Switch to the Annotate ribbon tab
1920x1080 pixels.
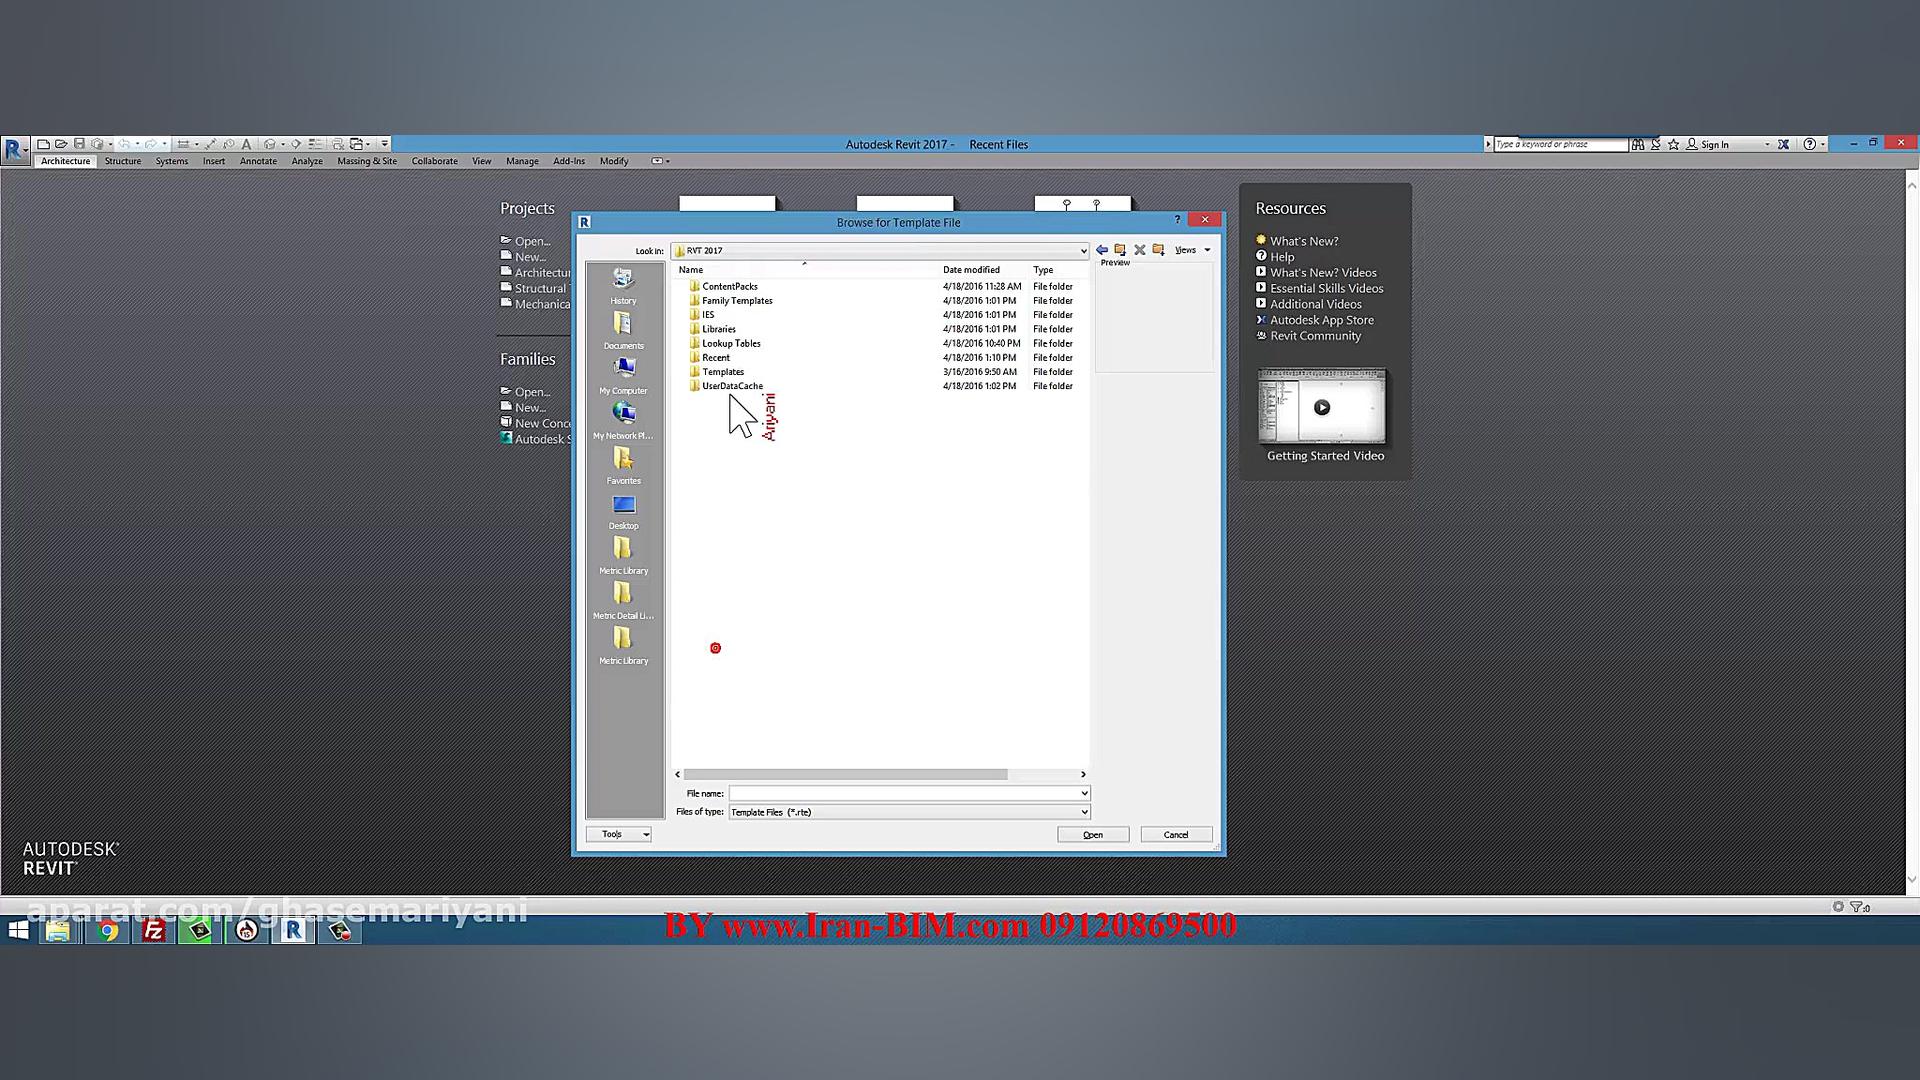point(258,161)
